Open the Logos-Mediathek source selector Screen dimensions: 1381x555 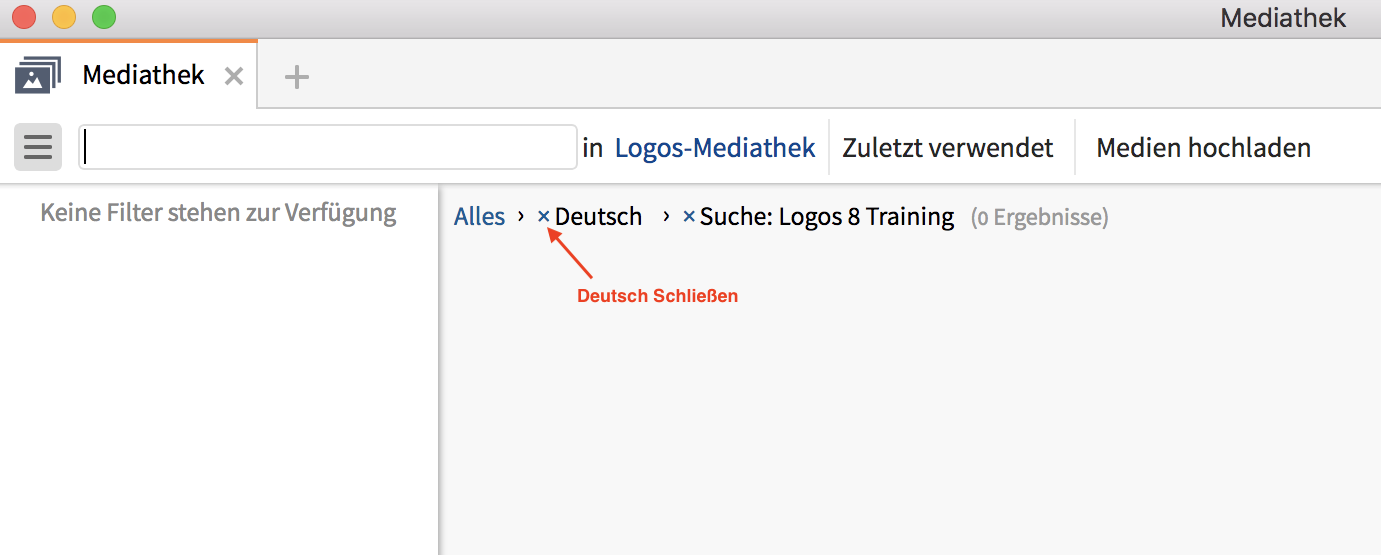point(715,148)
